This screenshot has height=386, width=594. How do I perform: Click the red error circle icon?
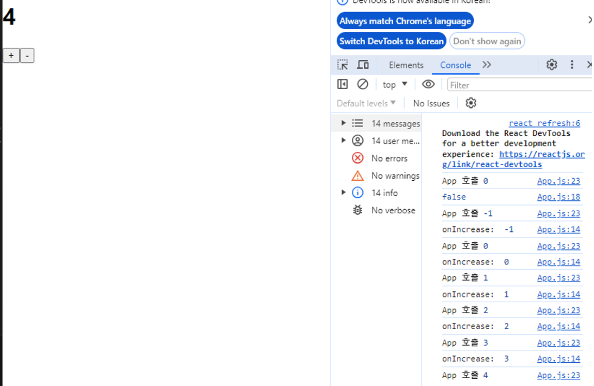tap(357, 158)
